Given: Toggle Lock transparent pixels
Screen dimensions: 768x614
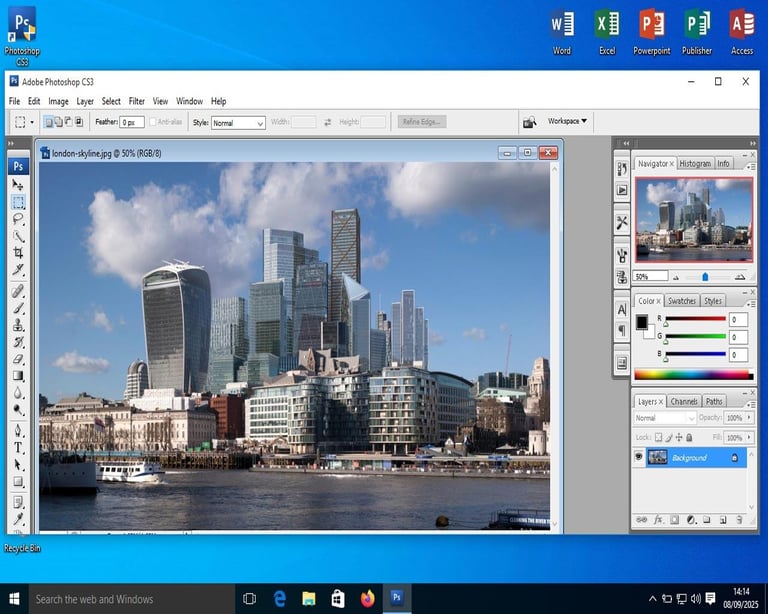Looking at the screenshot, I should click(659, 437).
